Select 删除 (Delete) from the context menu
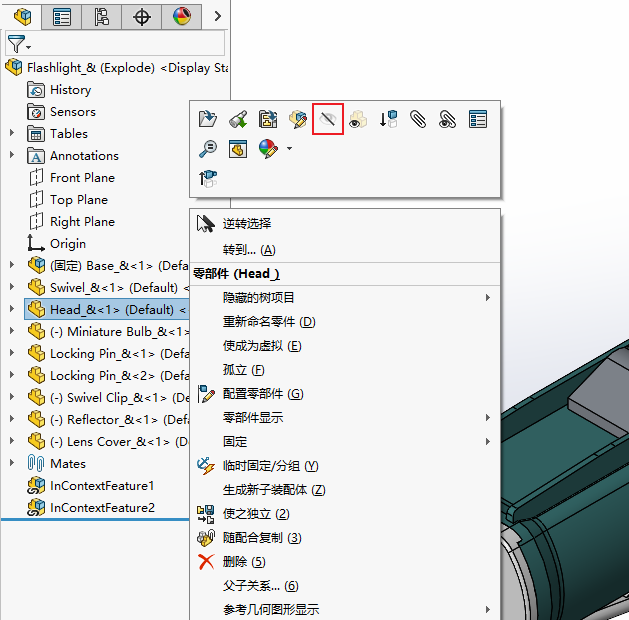The height and width of the screenshot is (620, 629). (235, 562)
